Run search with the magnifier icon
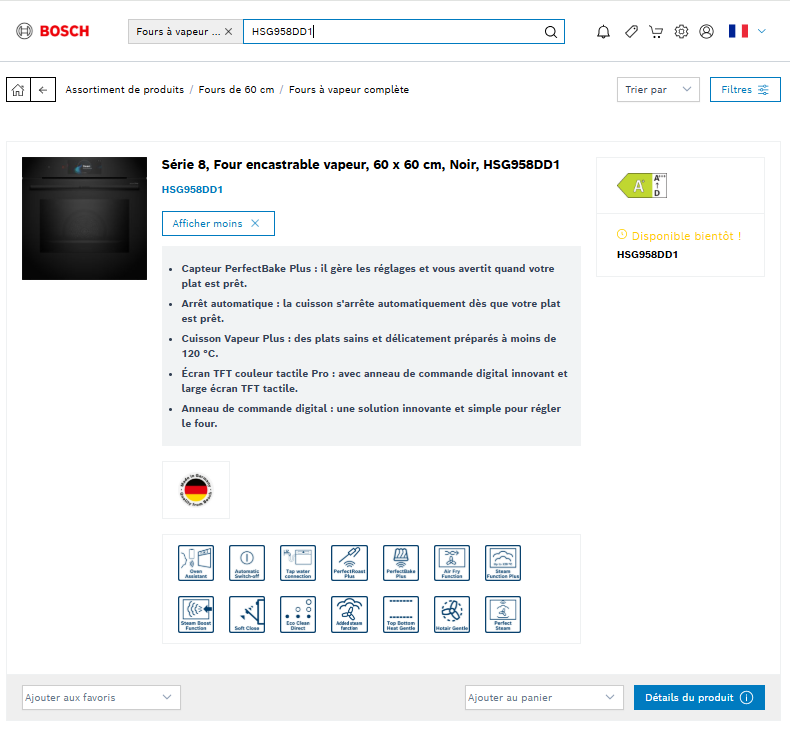The width and height of the screenshot is (790, 733). (x=550, y=32)
